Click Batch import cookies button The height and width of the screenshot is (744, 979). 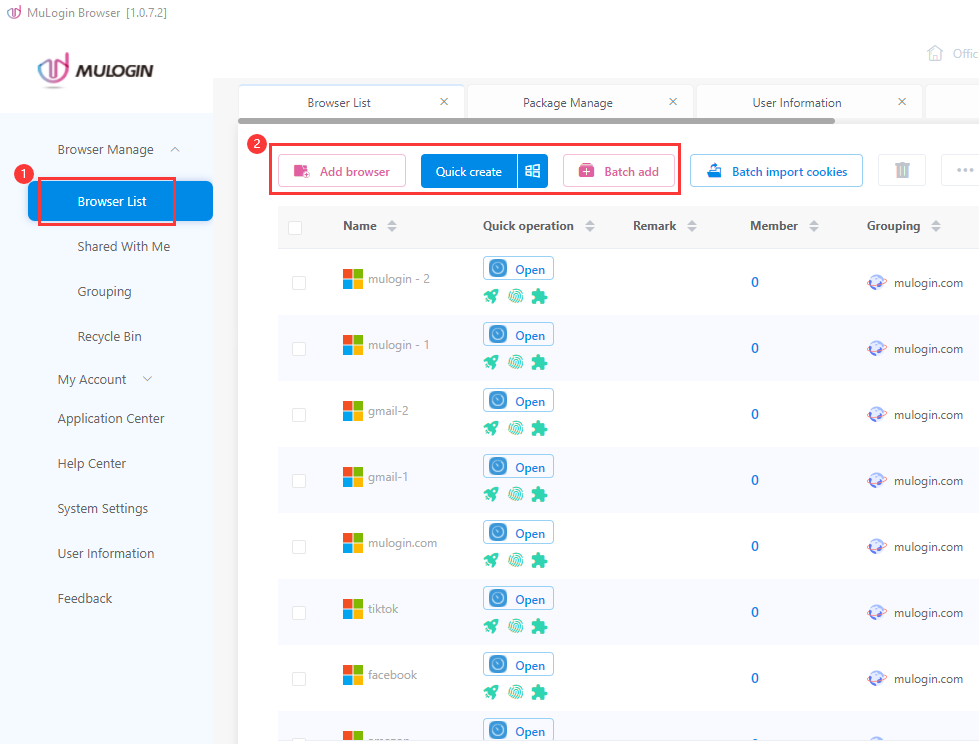point(776,171)
